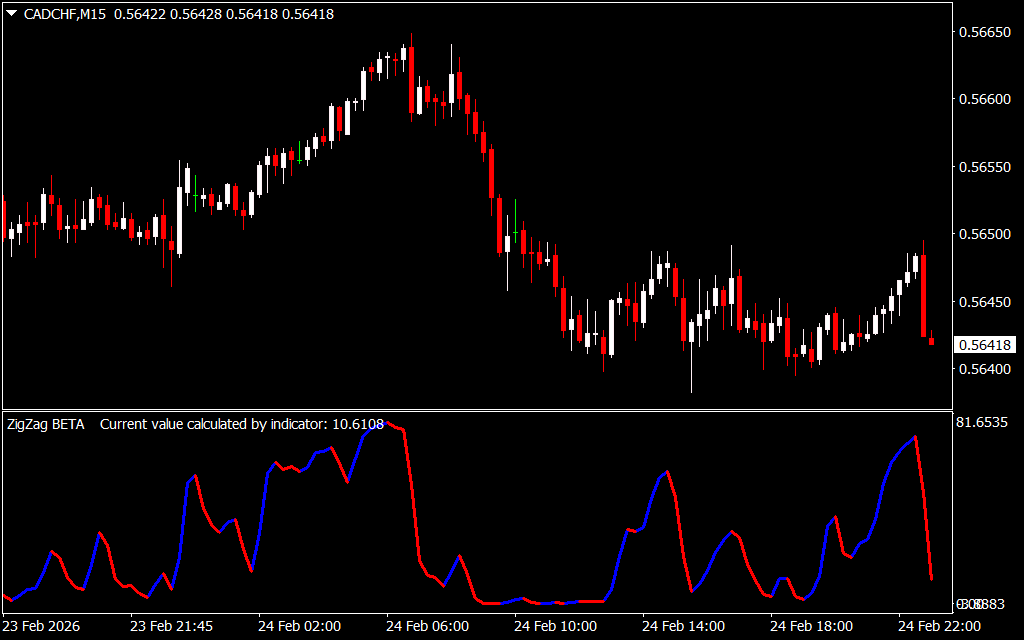The width and height of the screenshot is (1024, 640).
Task: Click the 0.56500 price axis label
Action: point(984,235)
